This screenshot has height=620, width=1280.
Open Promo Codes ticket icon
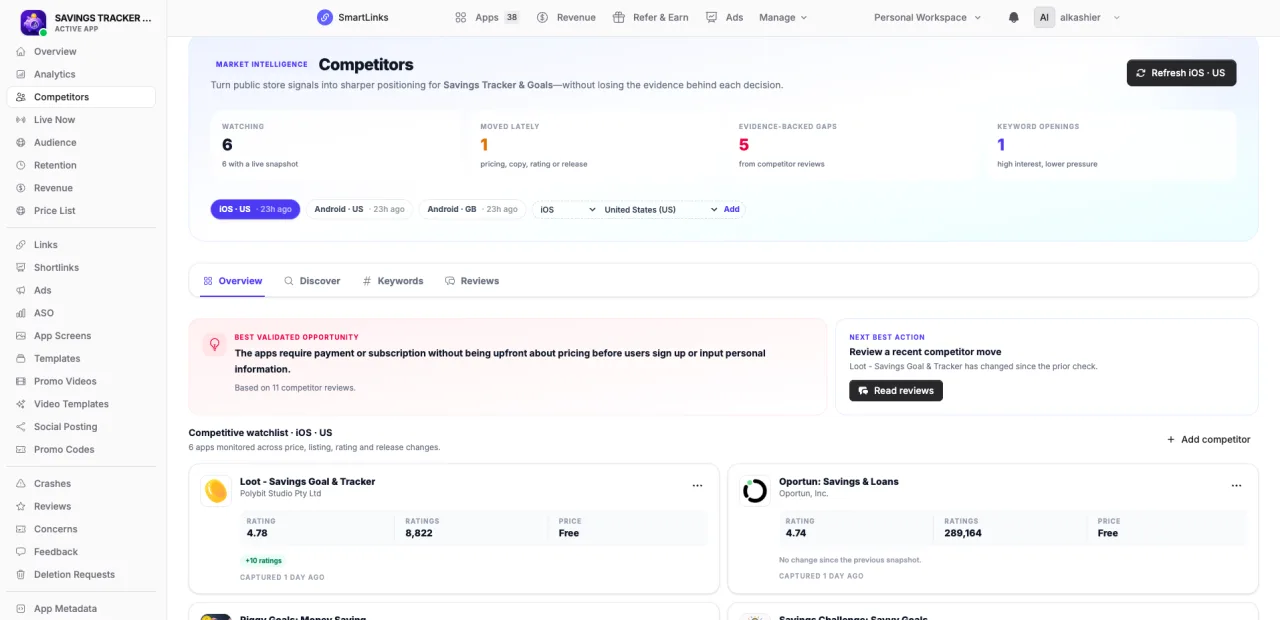[x=22, y=450]
